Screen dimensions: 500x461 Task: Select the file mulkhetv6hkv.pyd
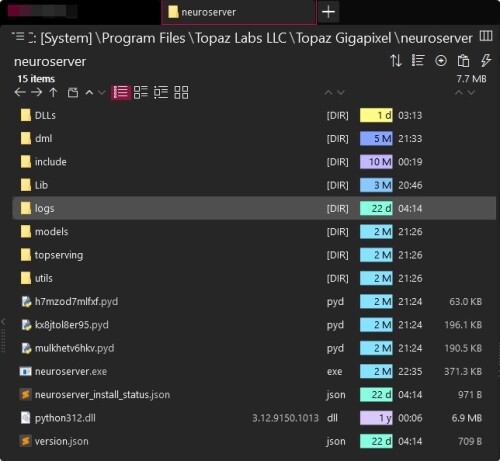click(254, 348)
